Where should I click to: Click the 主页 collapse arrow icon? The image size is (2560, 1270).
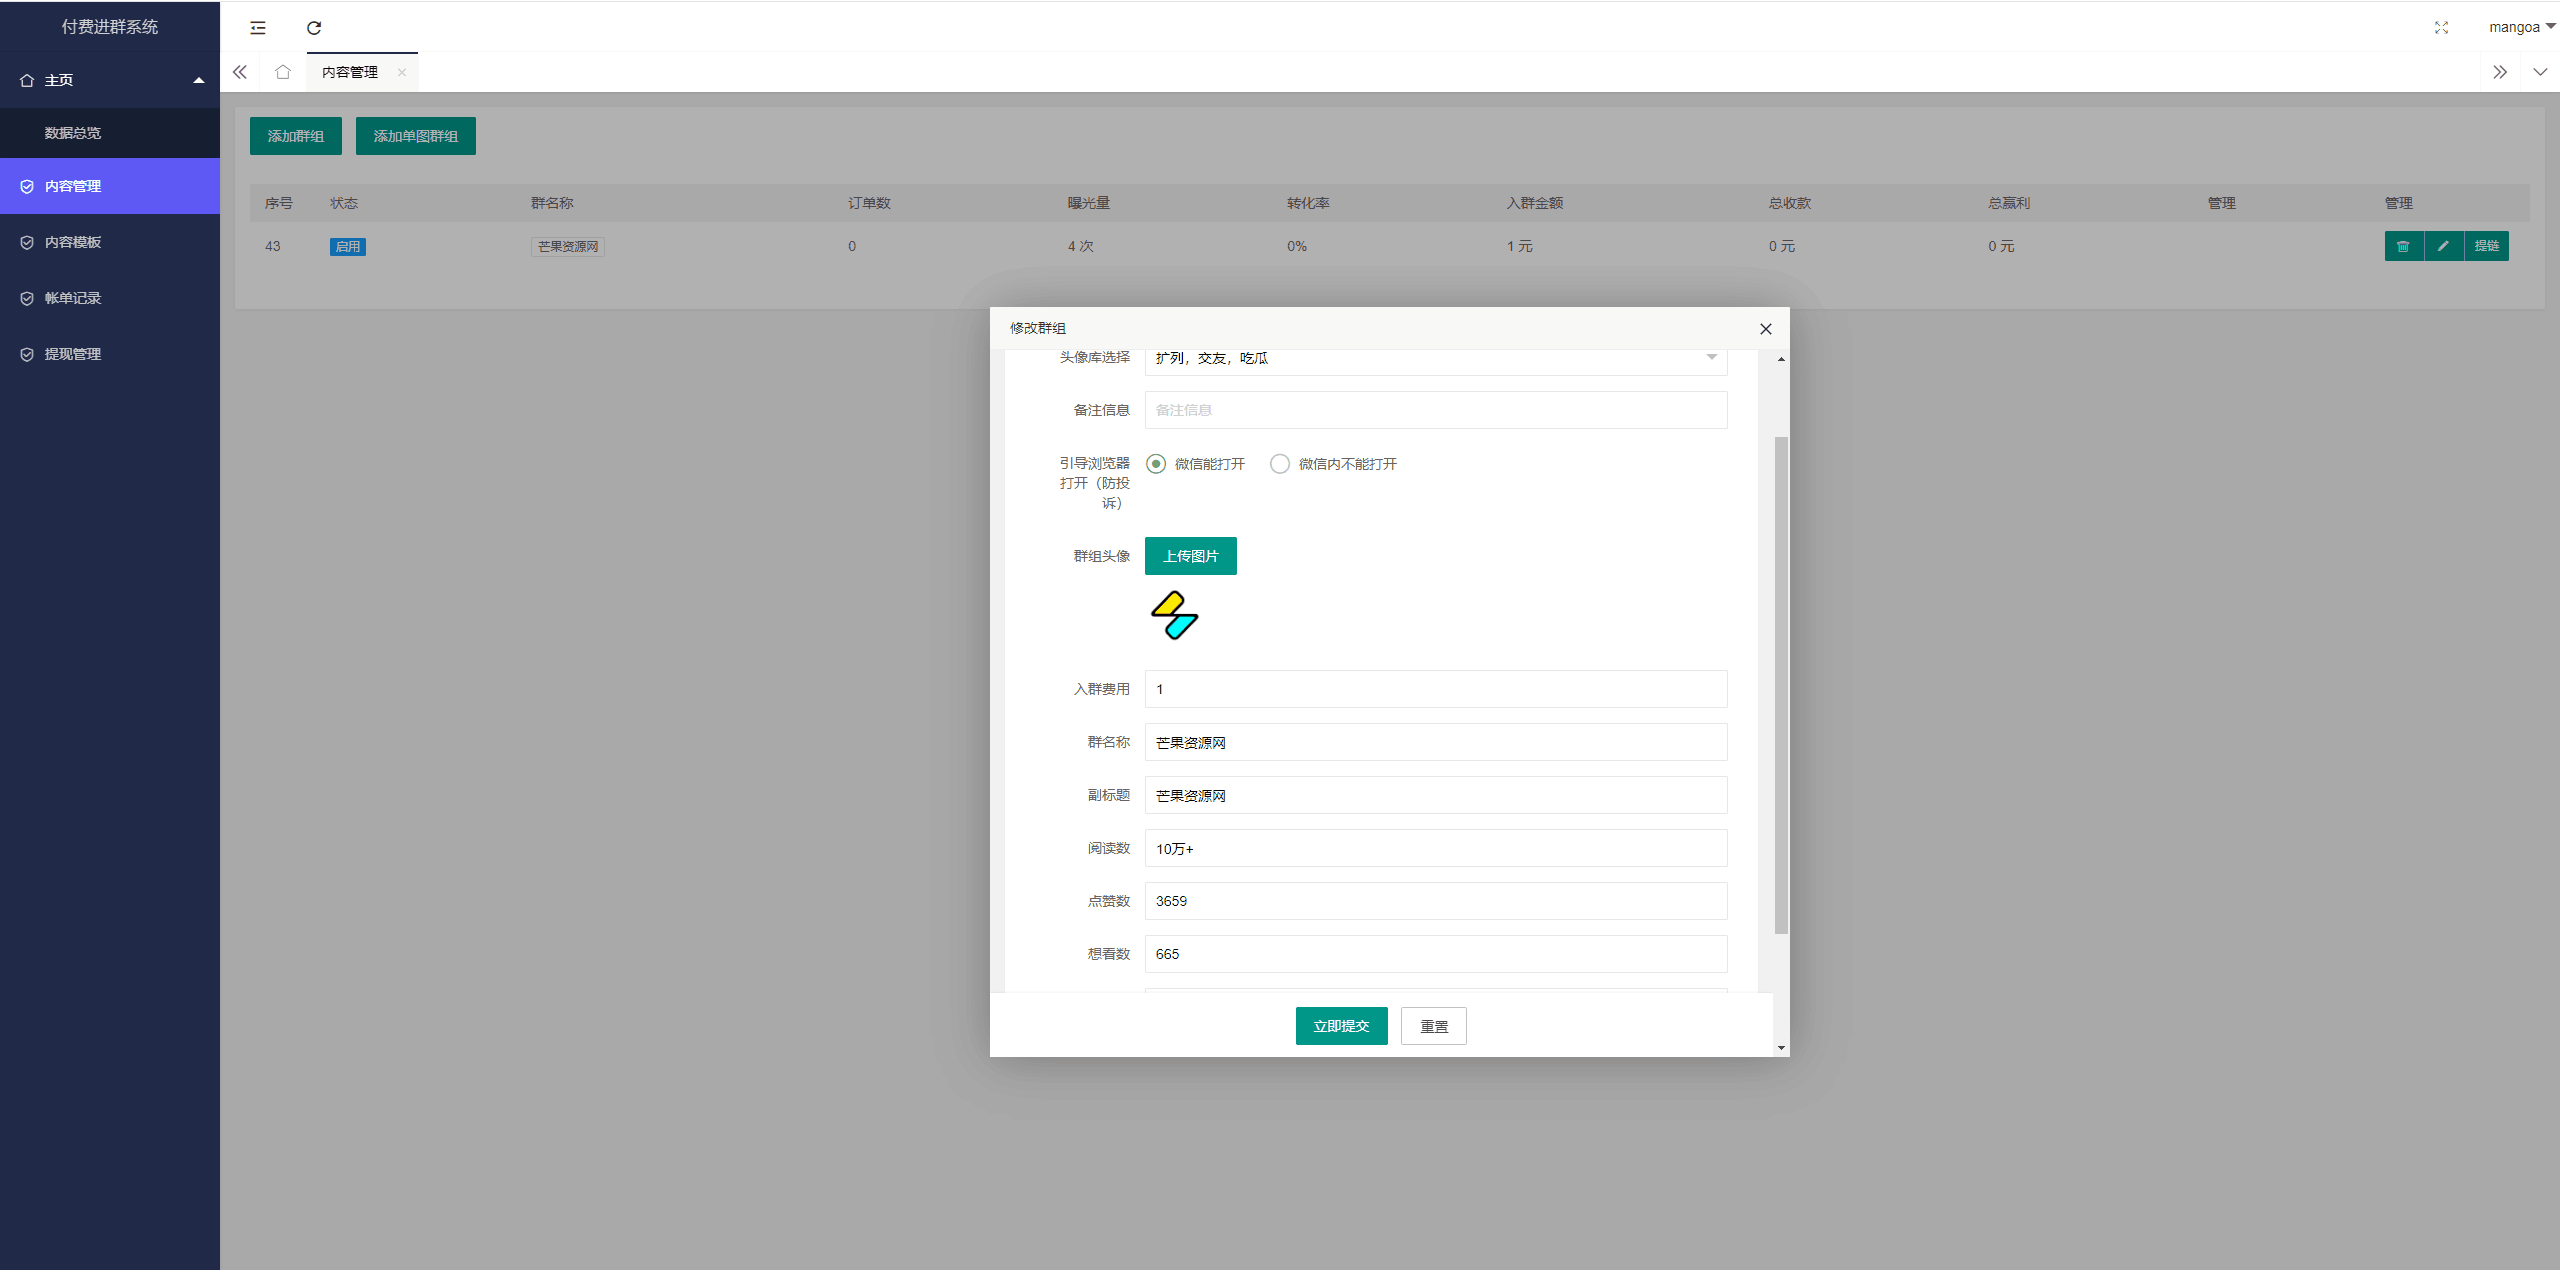pos(198,78)
